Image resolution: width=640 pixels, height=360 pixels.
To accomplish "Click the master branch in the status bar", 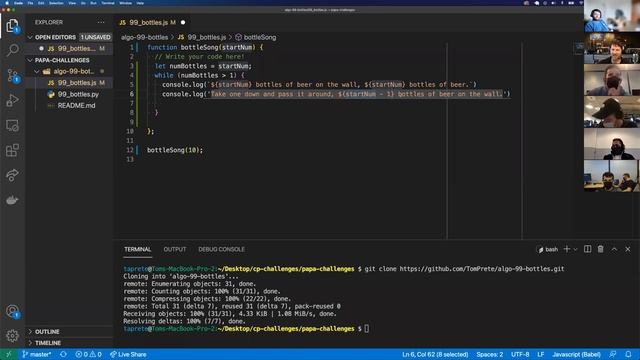I will (36, 354).
